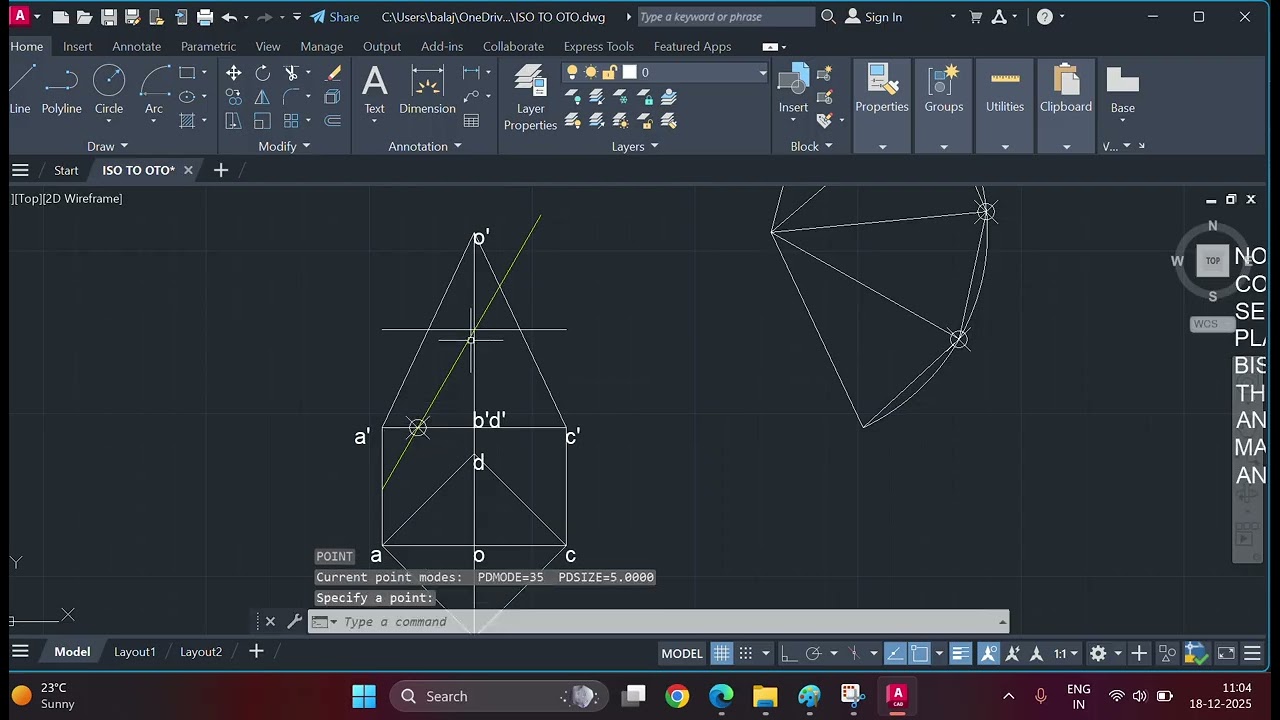
Task: Open the Properties panel dropdown
Action: [882, 146]
